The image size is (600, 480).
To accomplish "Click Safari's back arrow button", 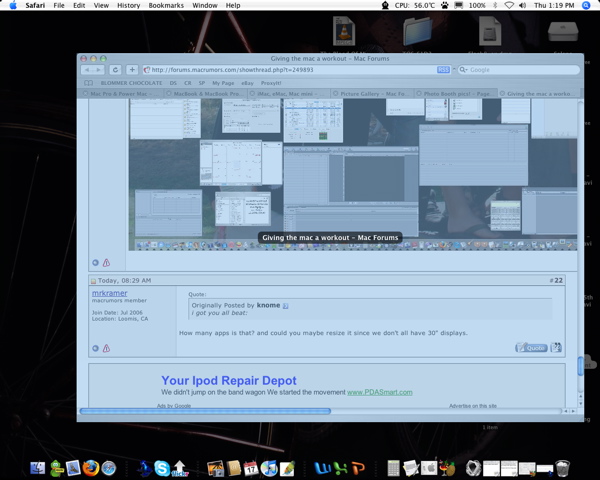I will [87, 70].
